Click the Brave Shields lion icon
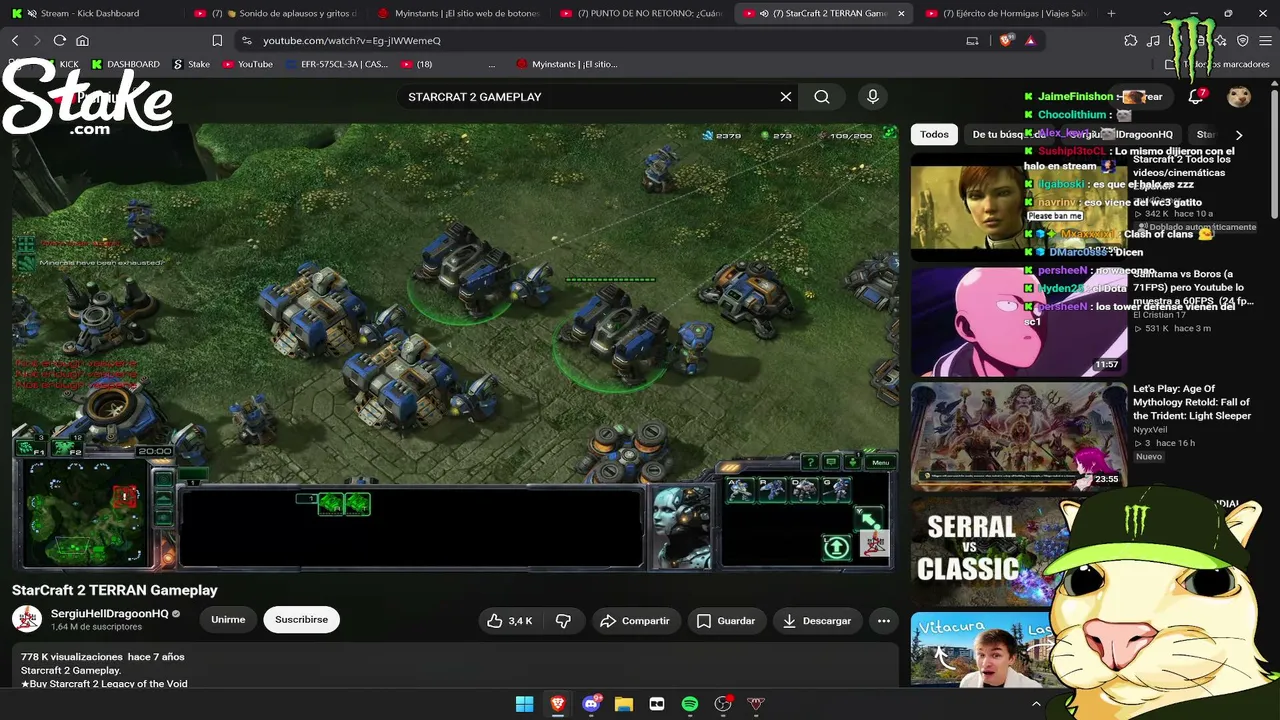Image resolution: width=1280 pixels, height=720 pixels. [x=1006, y=40]
